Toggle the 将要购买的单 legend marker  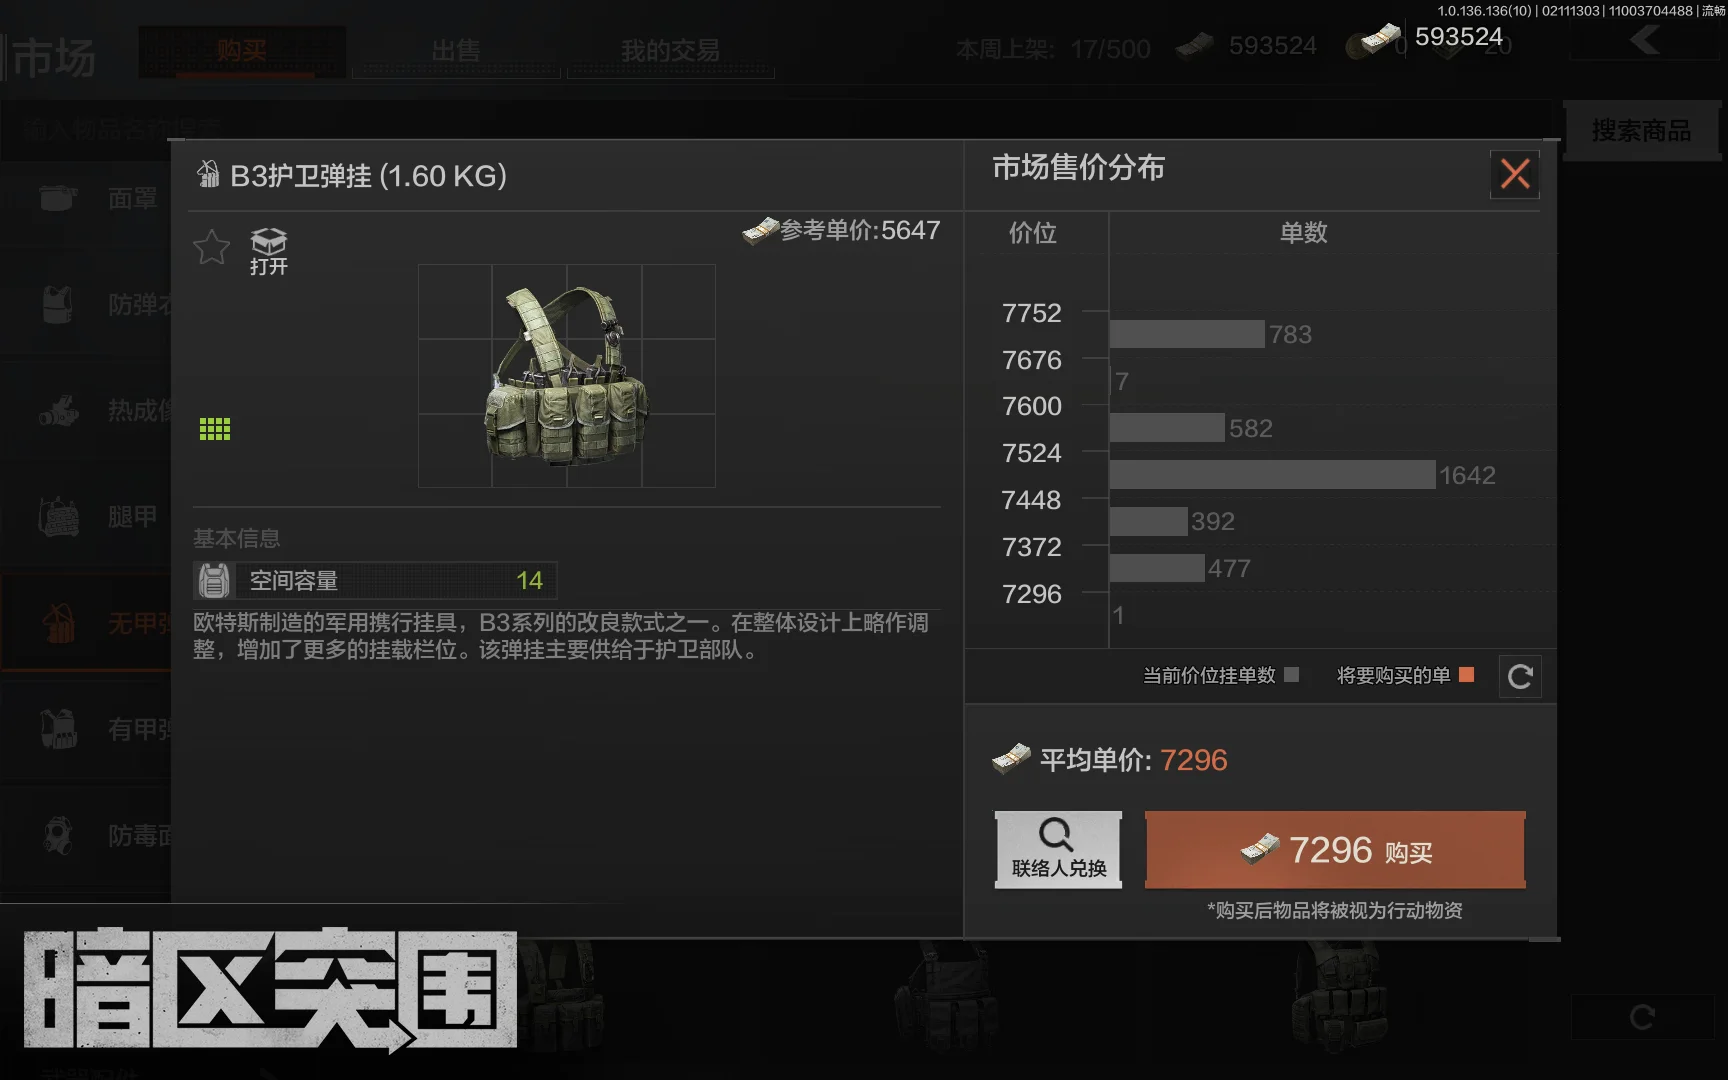[x=1466, y=675]
